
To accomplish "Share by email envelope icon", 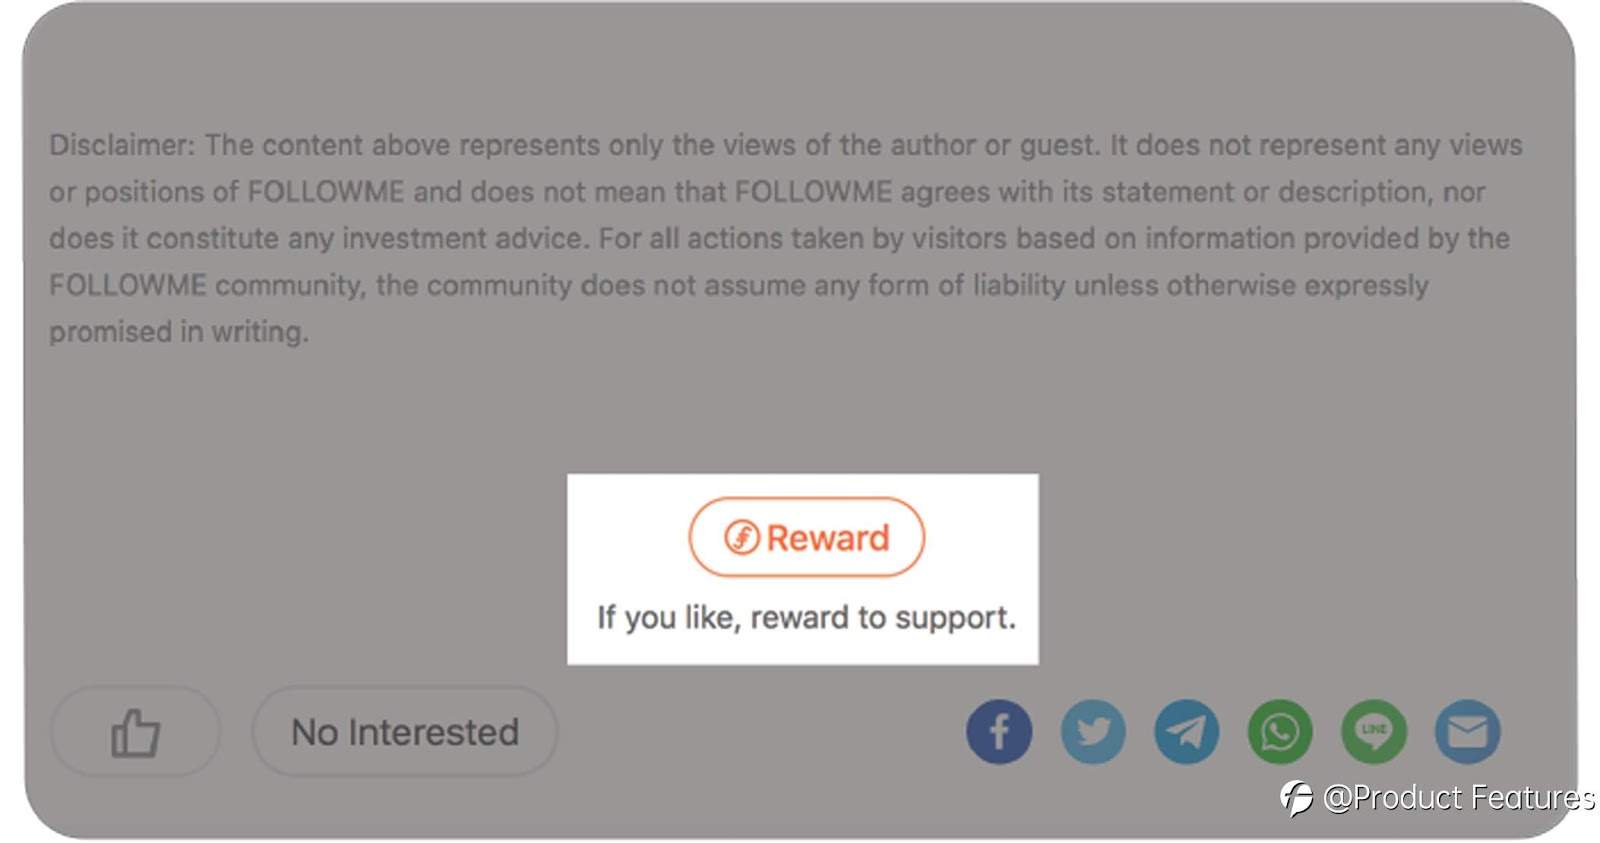I will pyautogui.click(x=1468, y=732).
